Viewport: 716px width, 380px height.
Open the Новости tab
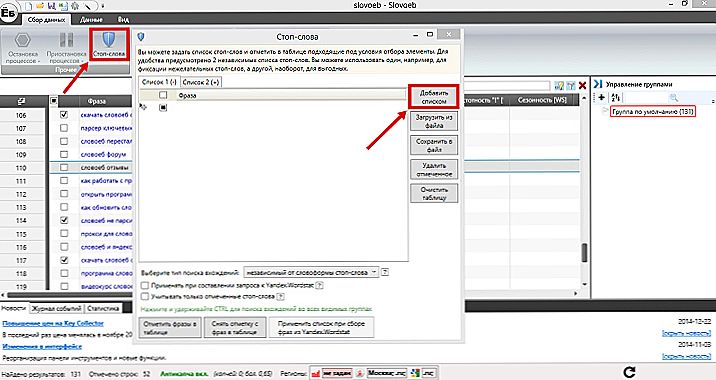click(14, 308)
